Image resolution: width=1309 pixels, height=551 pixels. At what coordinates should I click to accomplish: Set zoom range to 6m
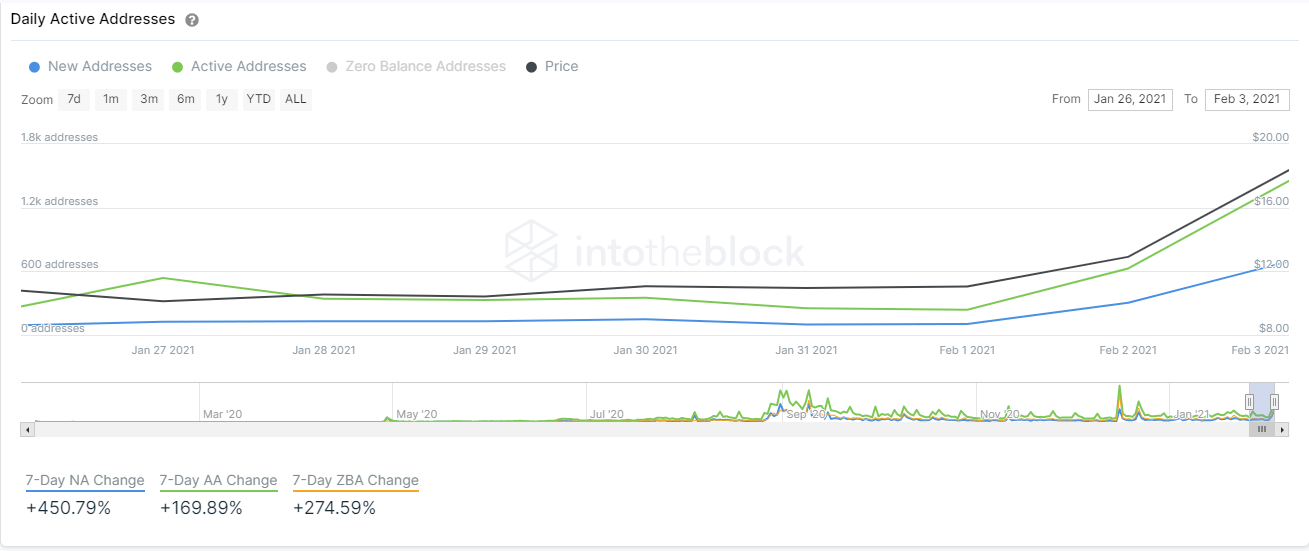[186, 99]
